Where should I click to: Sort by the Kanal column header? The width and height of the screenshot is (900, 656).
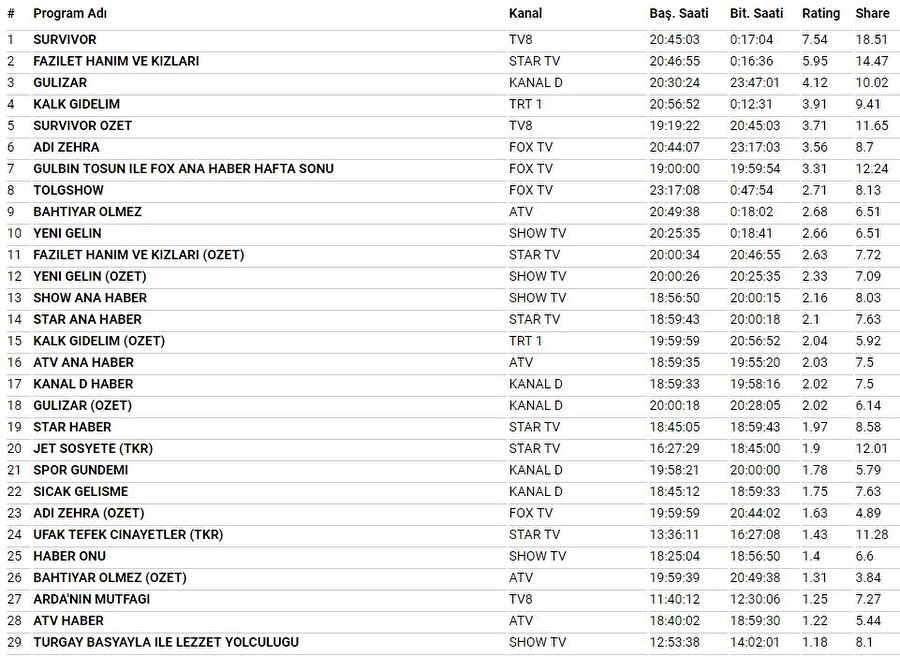point(525,14)
